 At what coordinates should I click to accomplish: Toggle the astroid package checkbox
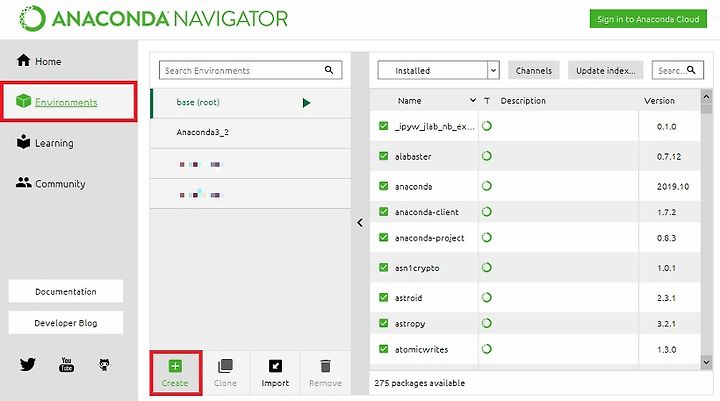coord(383,298)
